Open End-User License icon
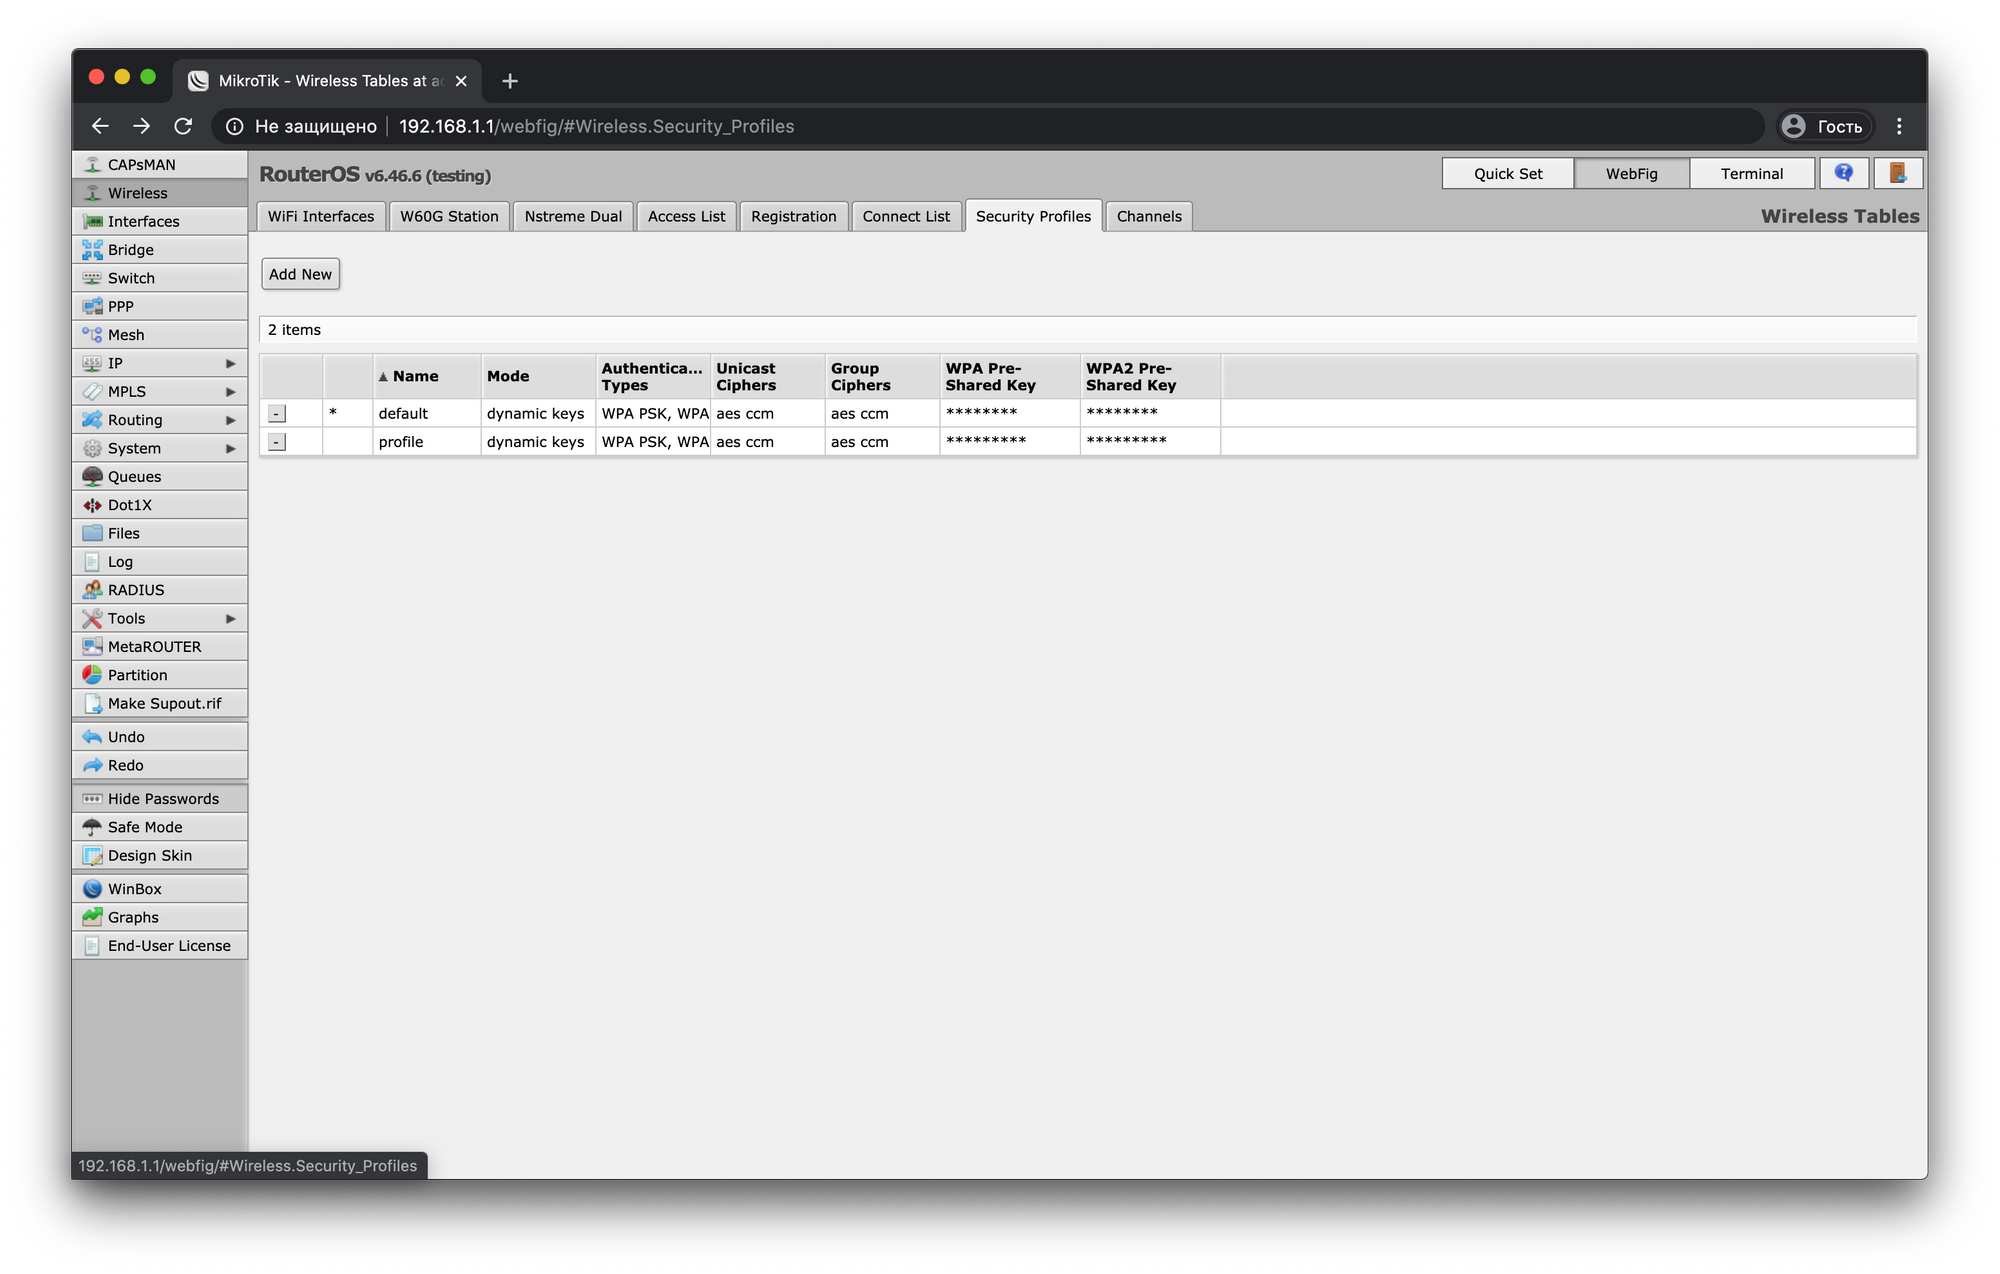This screenshot has height=1274, width=2000. [x=93, y=946]
